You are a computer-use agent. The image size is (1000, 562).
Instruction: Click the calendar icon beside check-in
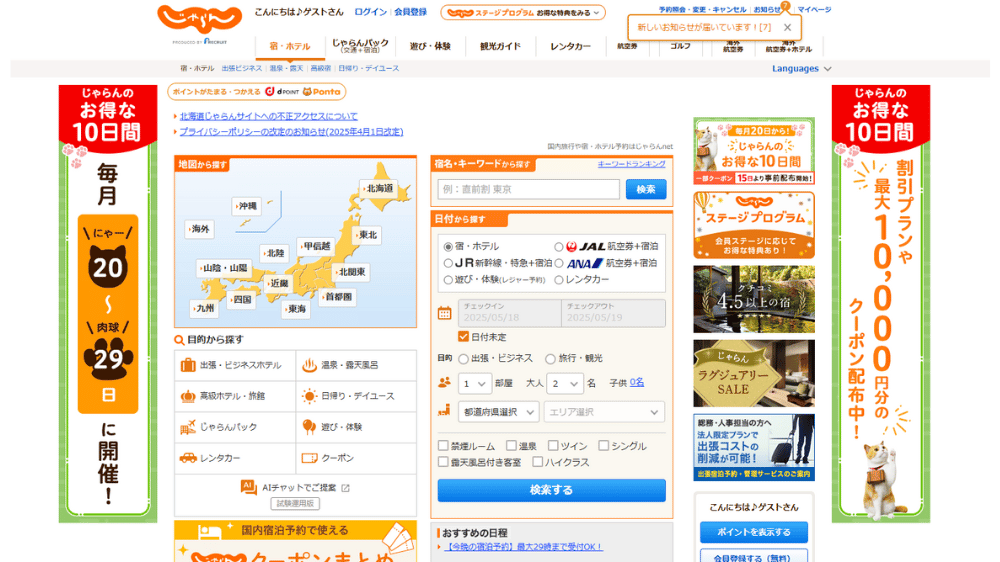tap(445, 313)
